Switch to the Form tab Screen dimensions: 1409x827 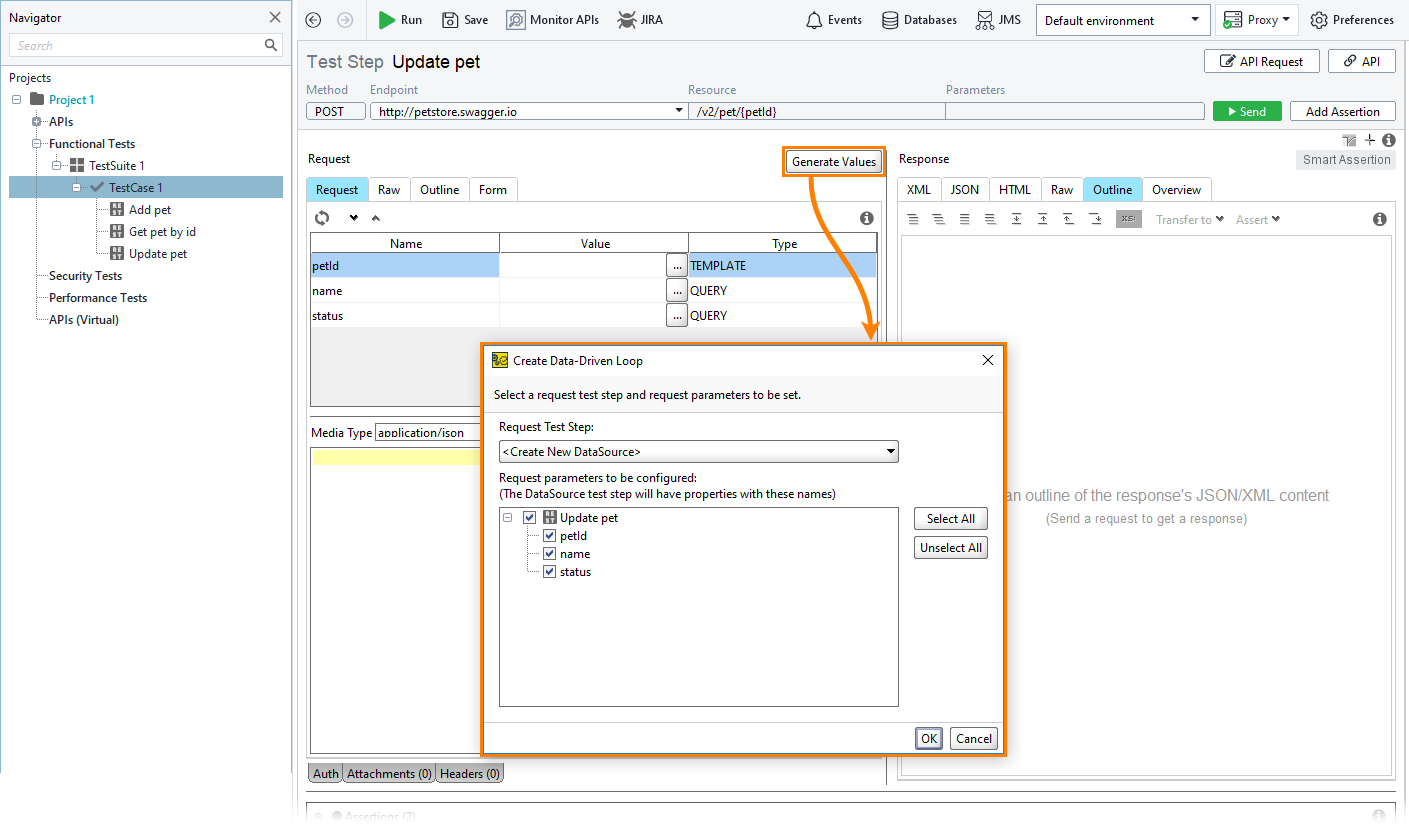click(493, 190)
